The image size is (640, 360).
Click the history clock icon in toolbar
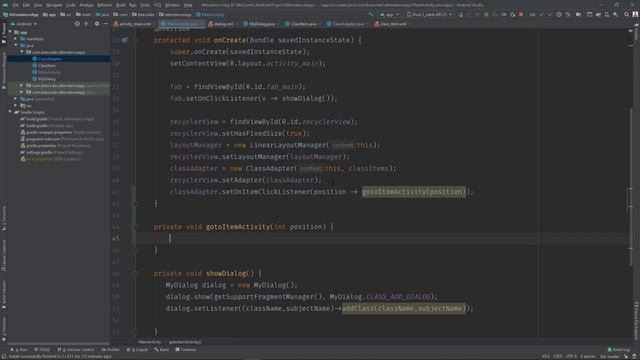pyautogui.click(x=559, y=14)
